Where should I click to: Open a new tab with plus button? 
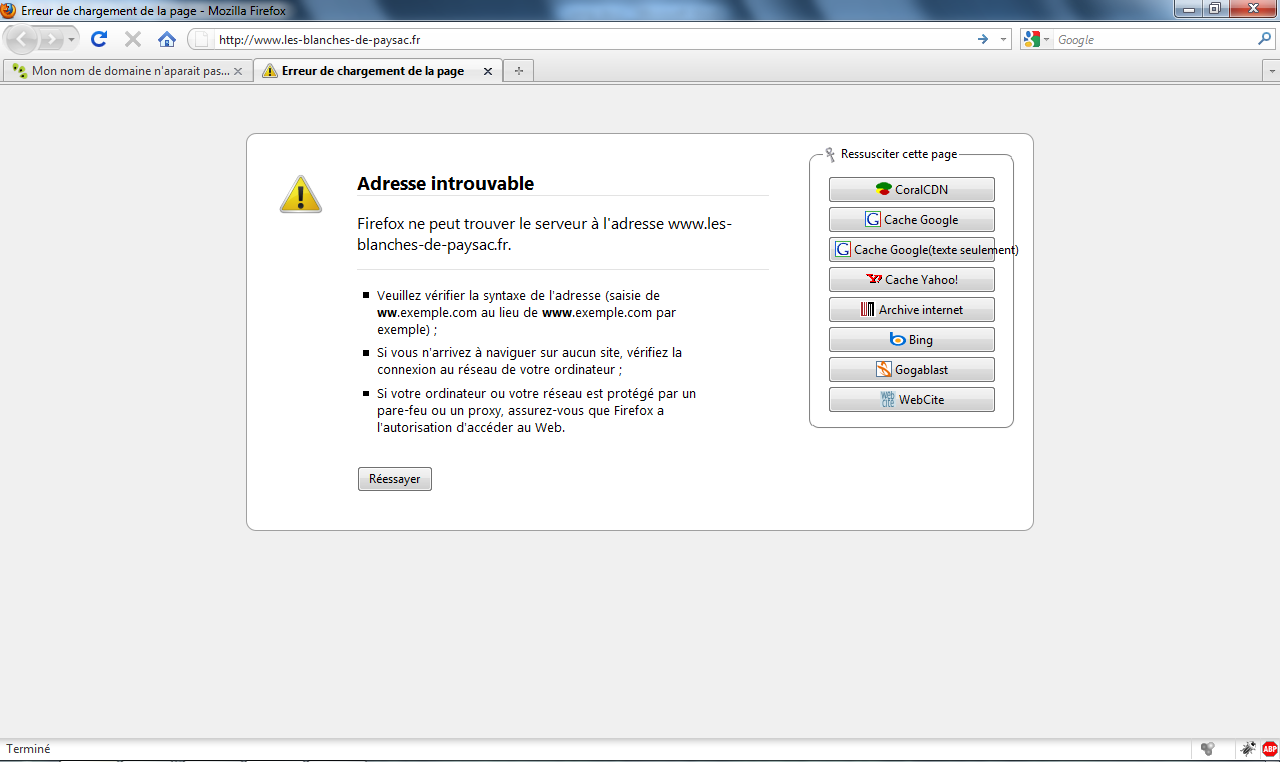point(518,71)
